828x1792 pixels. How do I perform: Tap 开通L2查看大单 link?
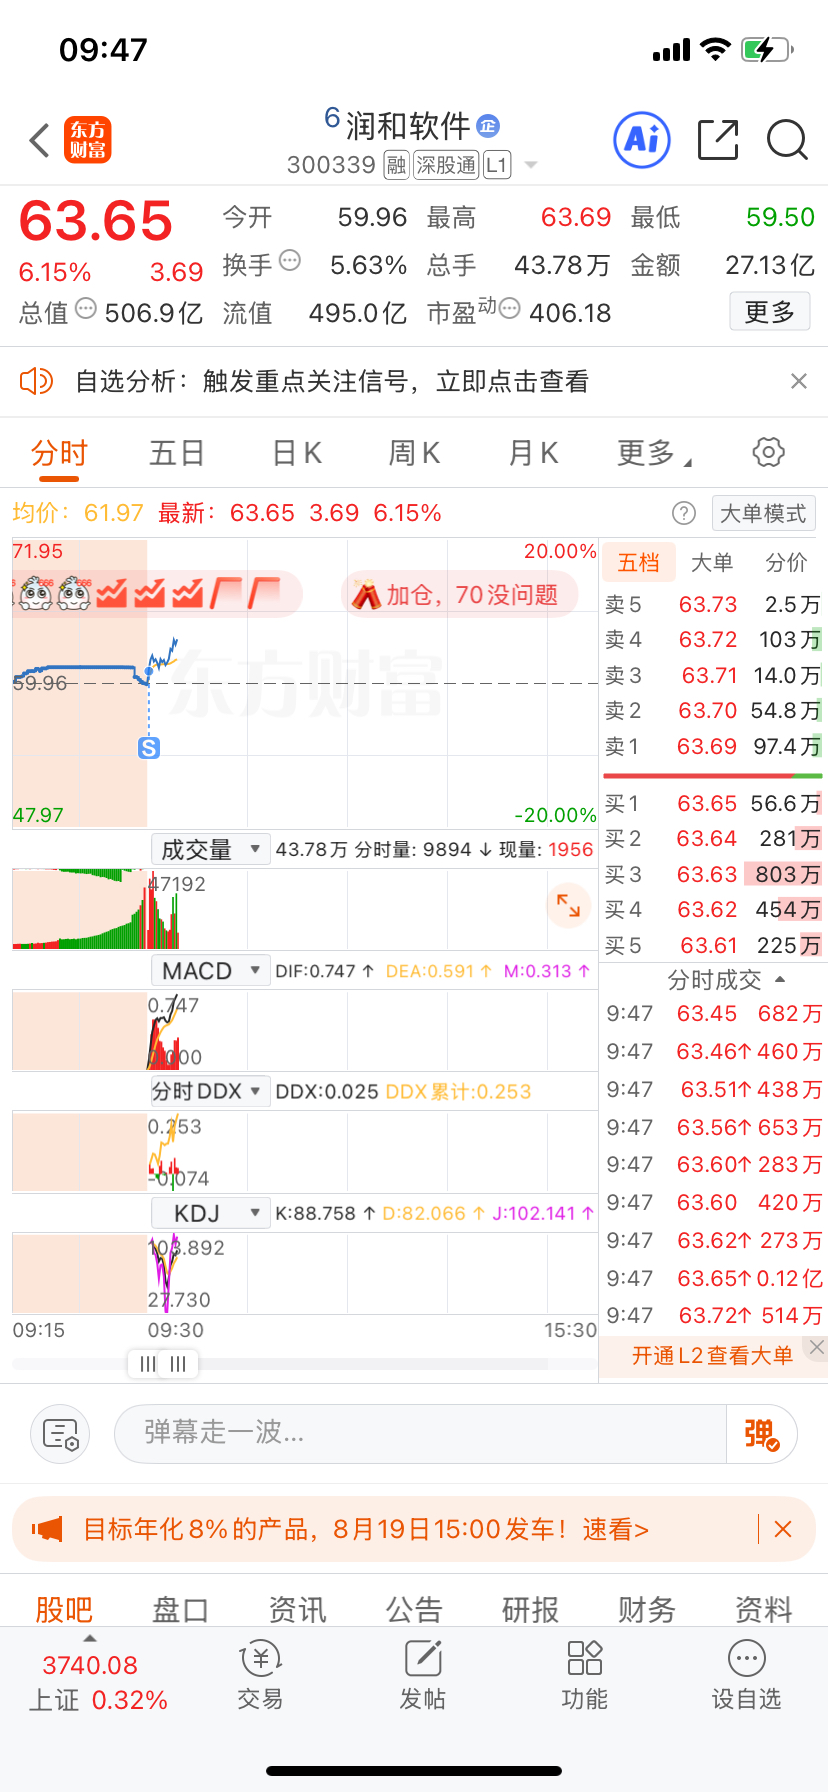coord(712,1356)
